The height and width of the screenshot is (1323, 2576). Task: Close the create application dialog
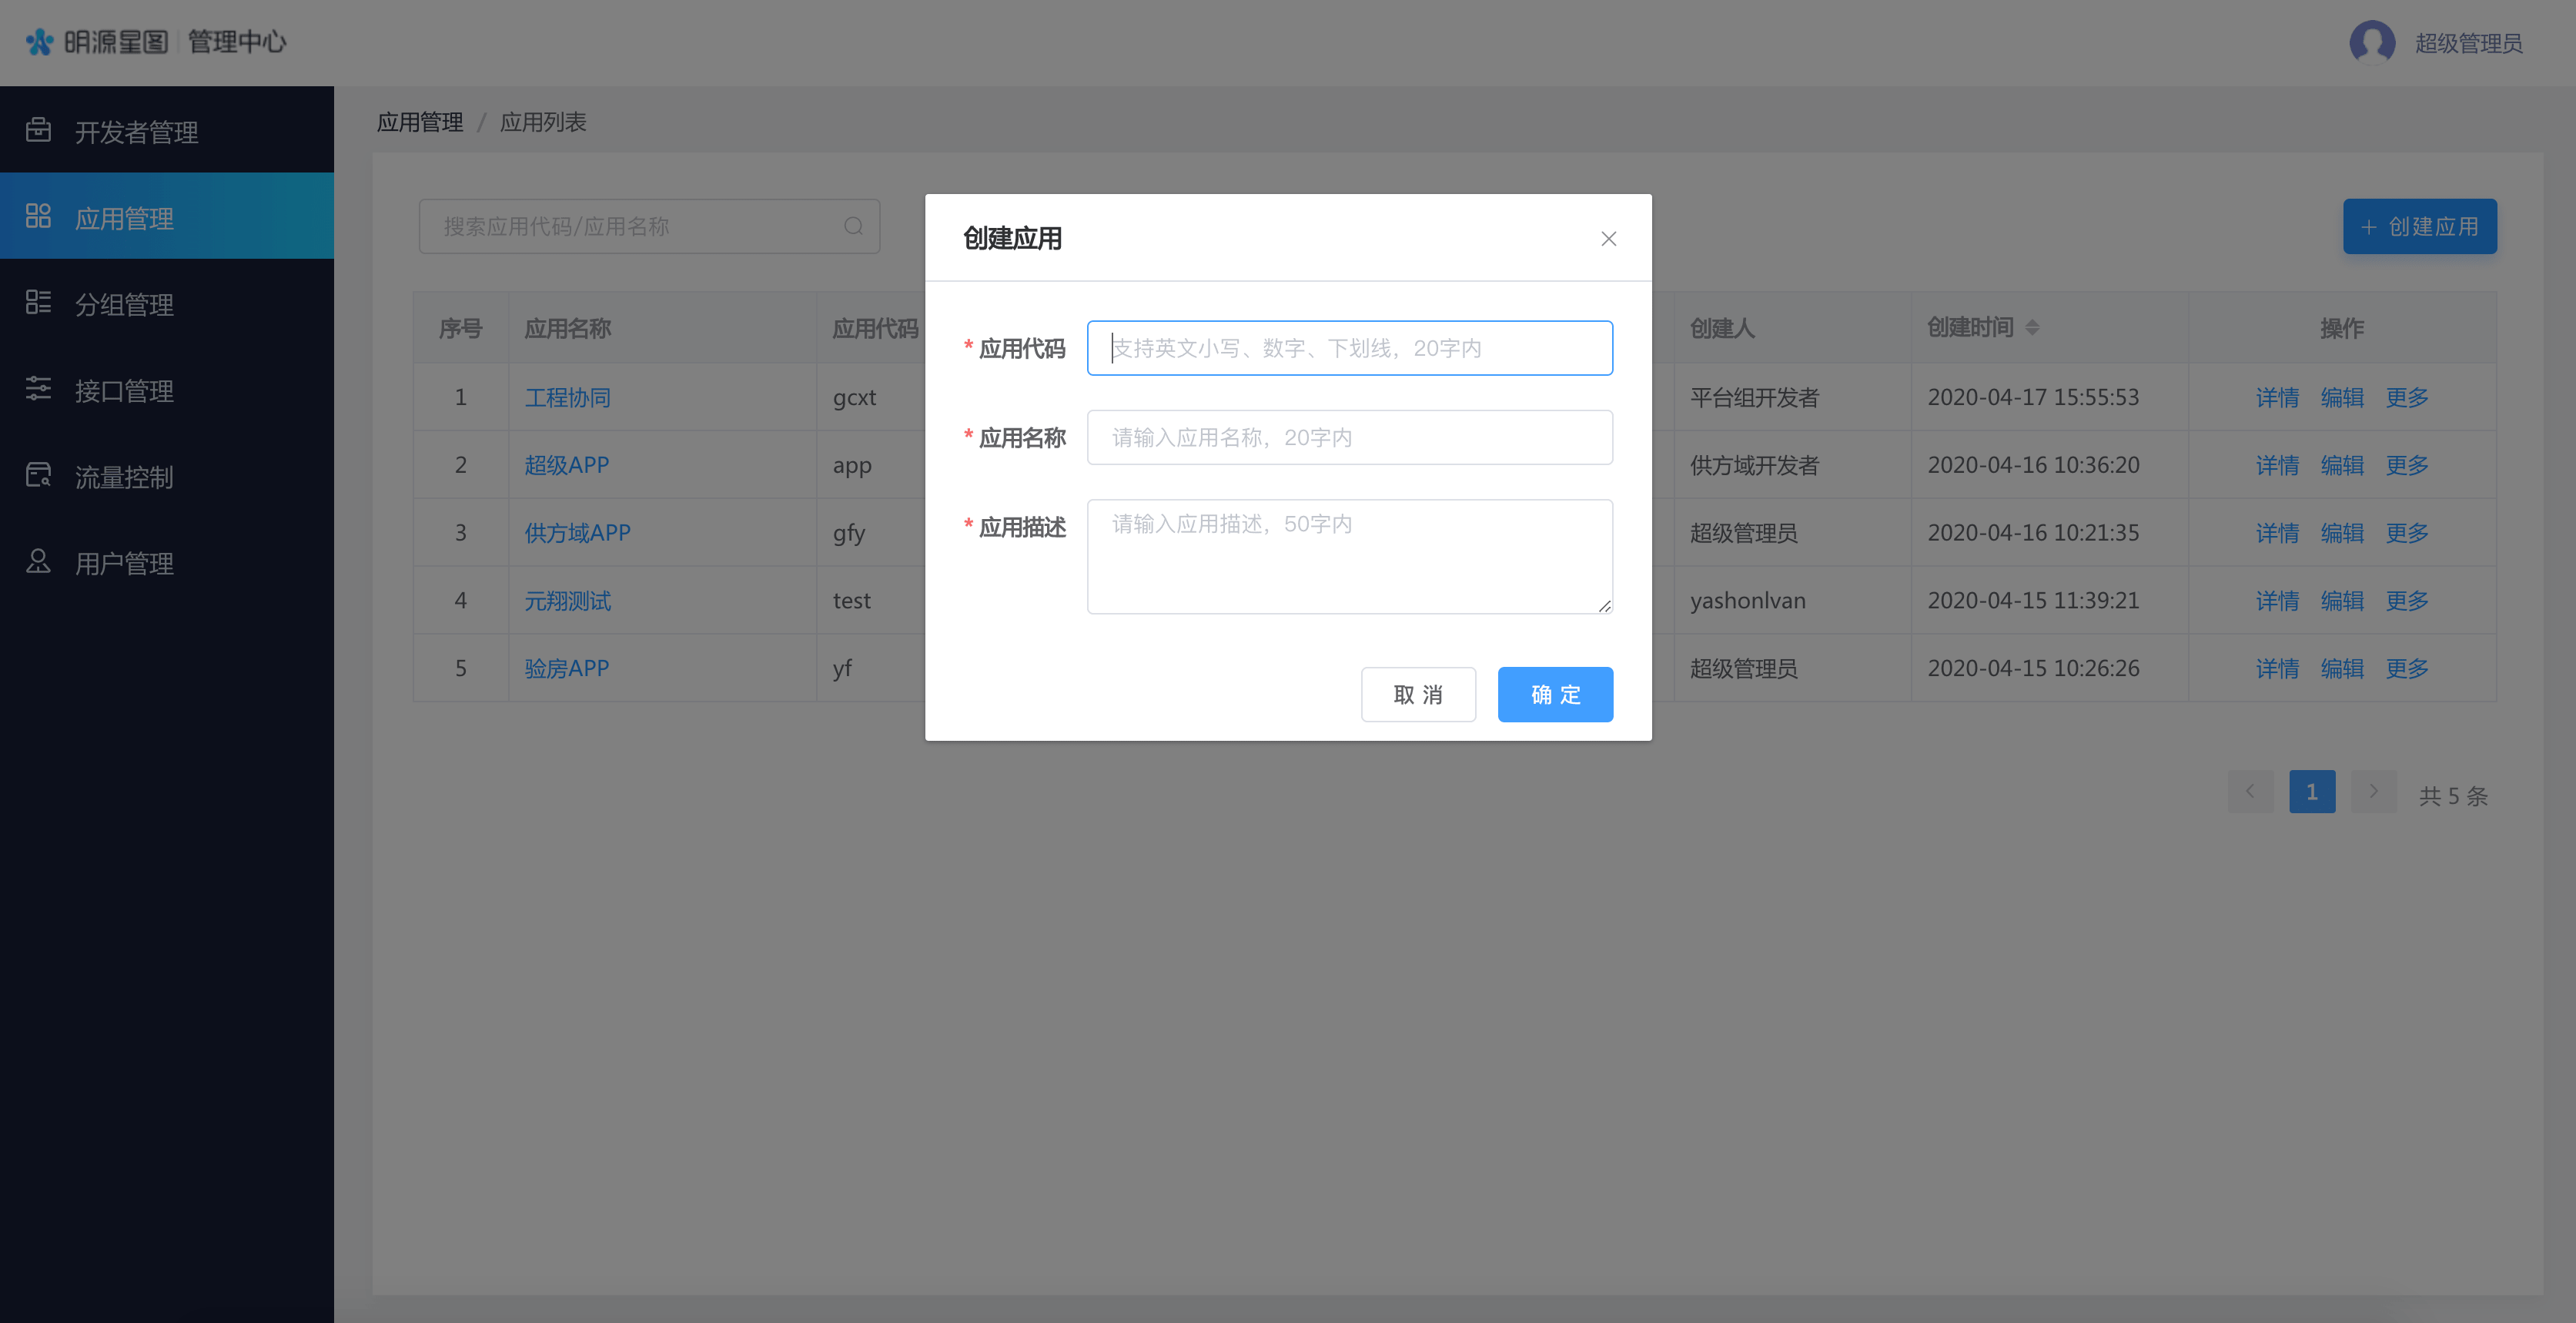point(1608,239)
